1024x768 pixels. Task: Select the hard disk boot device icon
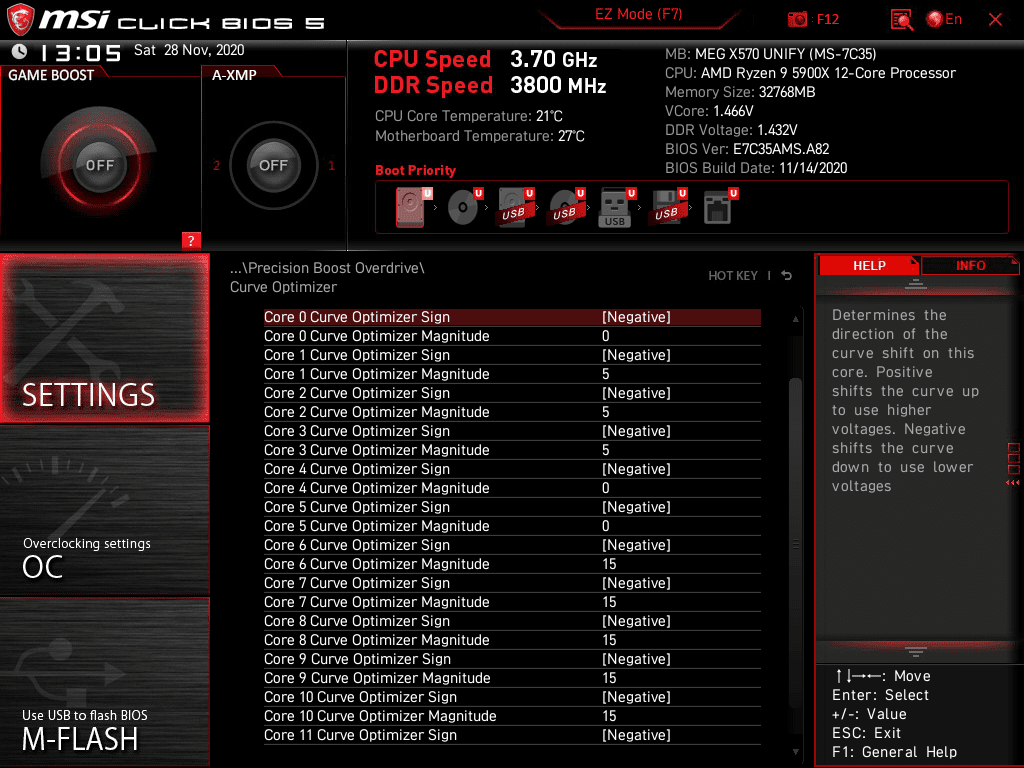[411, 208]
